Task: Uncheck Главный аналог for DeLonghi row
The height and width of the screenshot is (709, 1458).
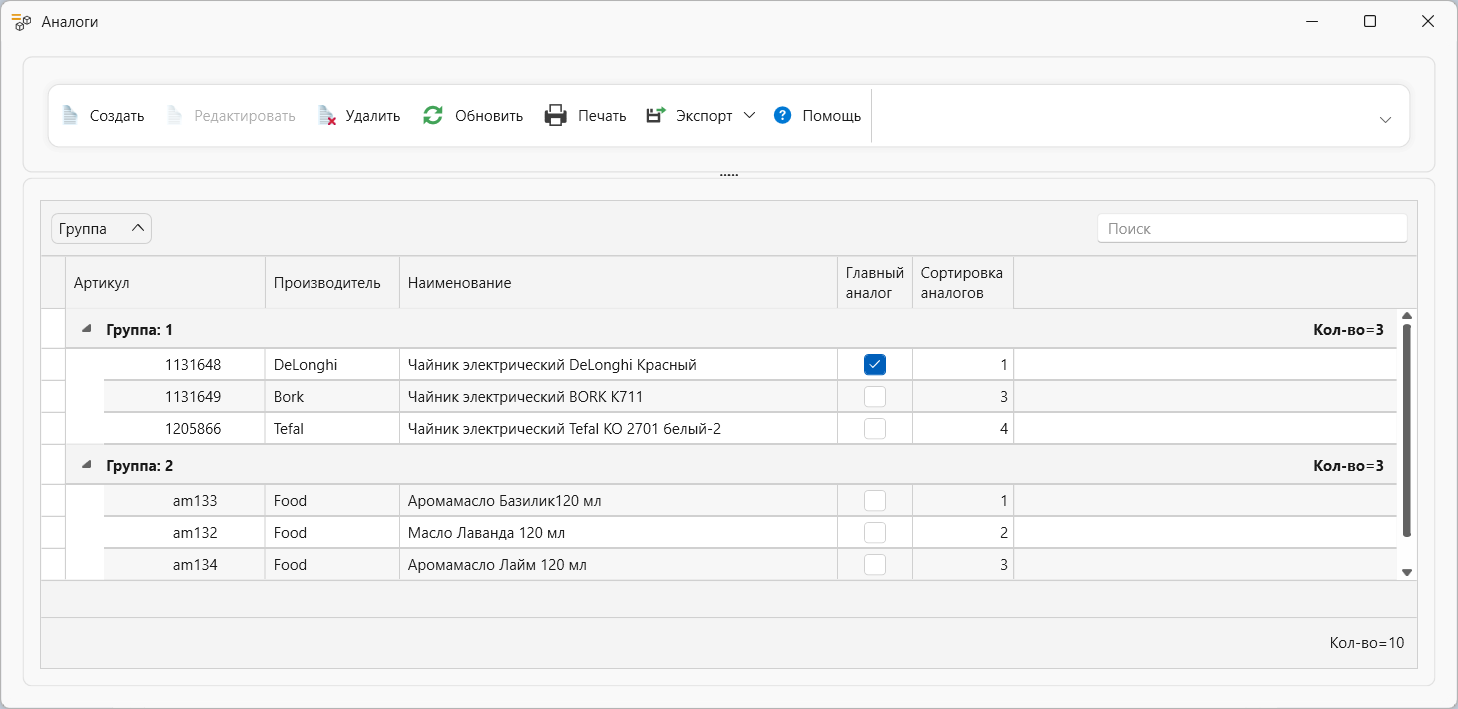Action: (875, 365)
